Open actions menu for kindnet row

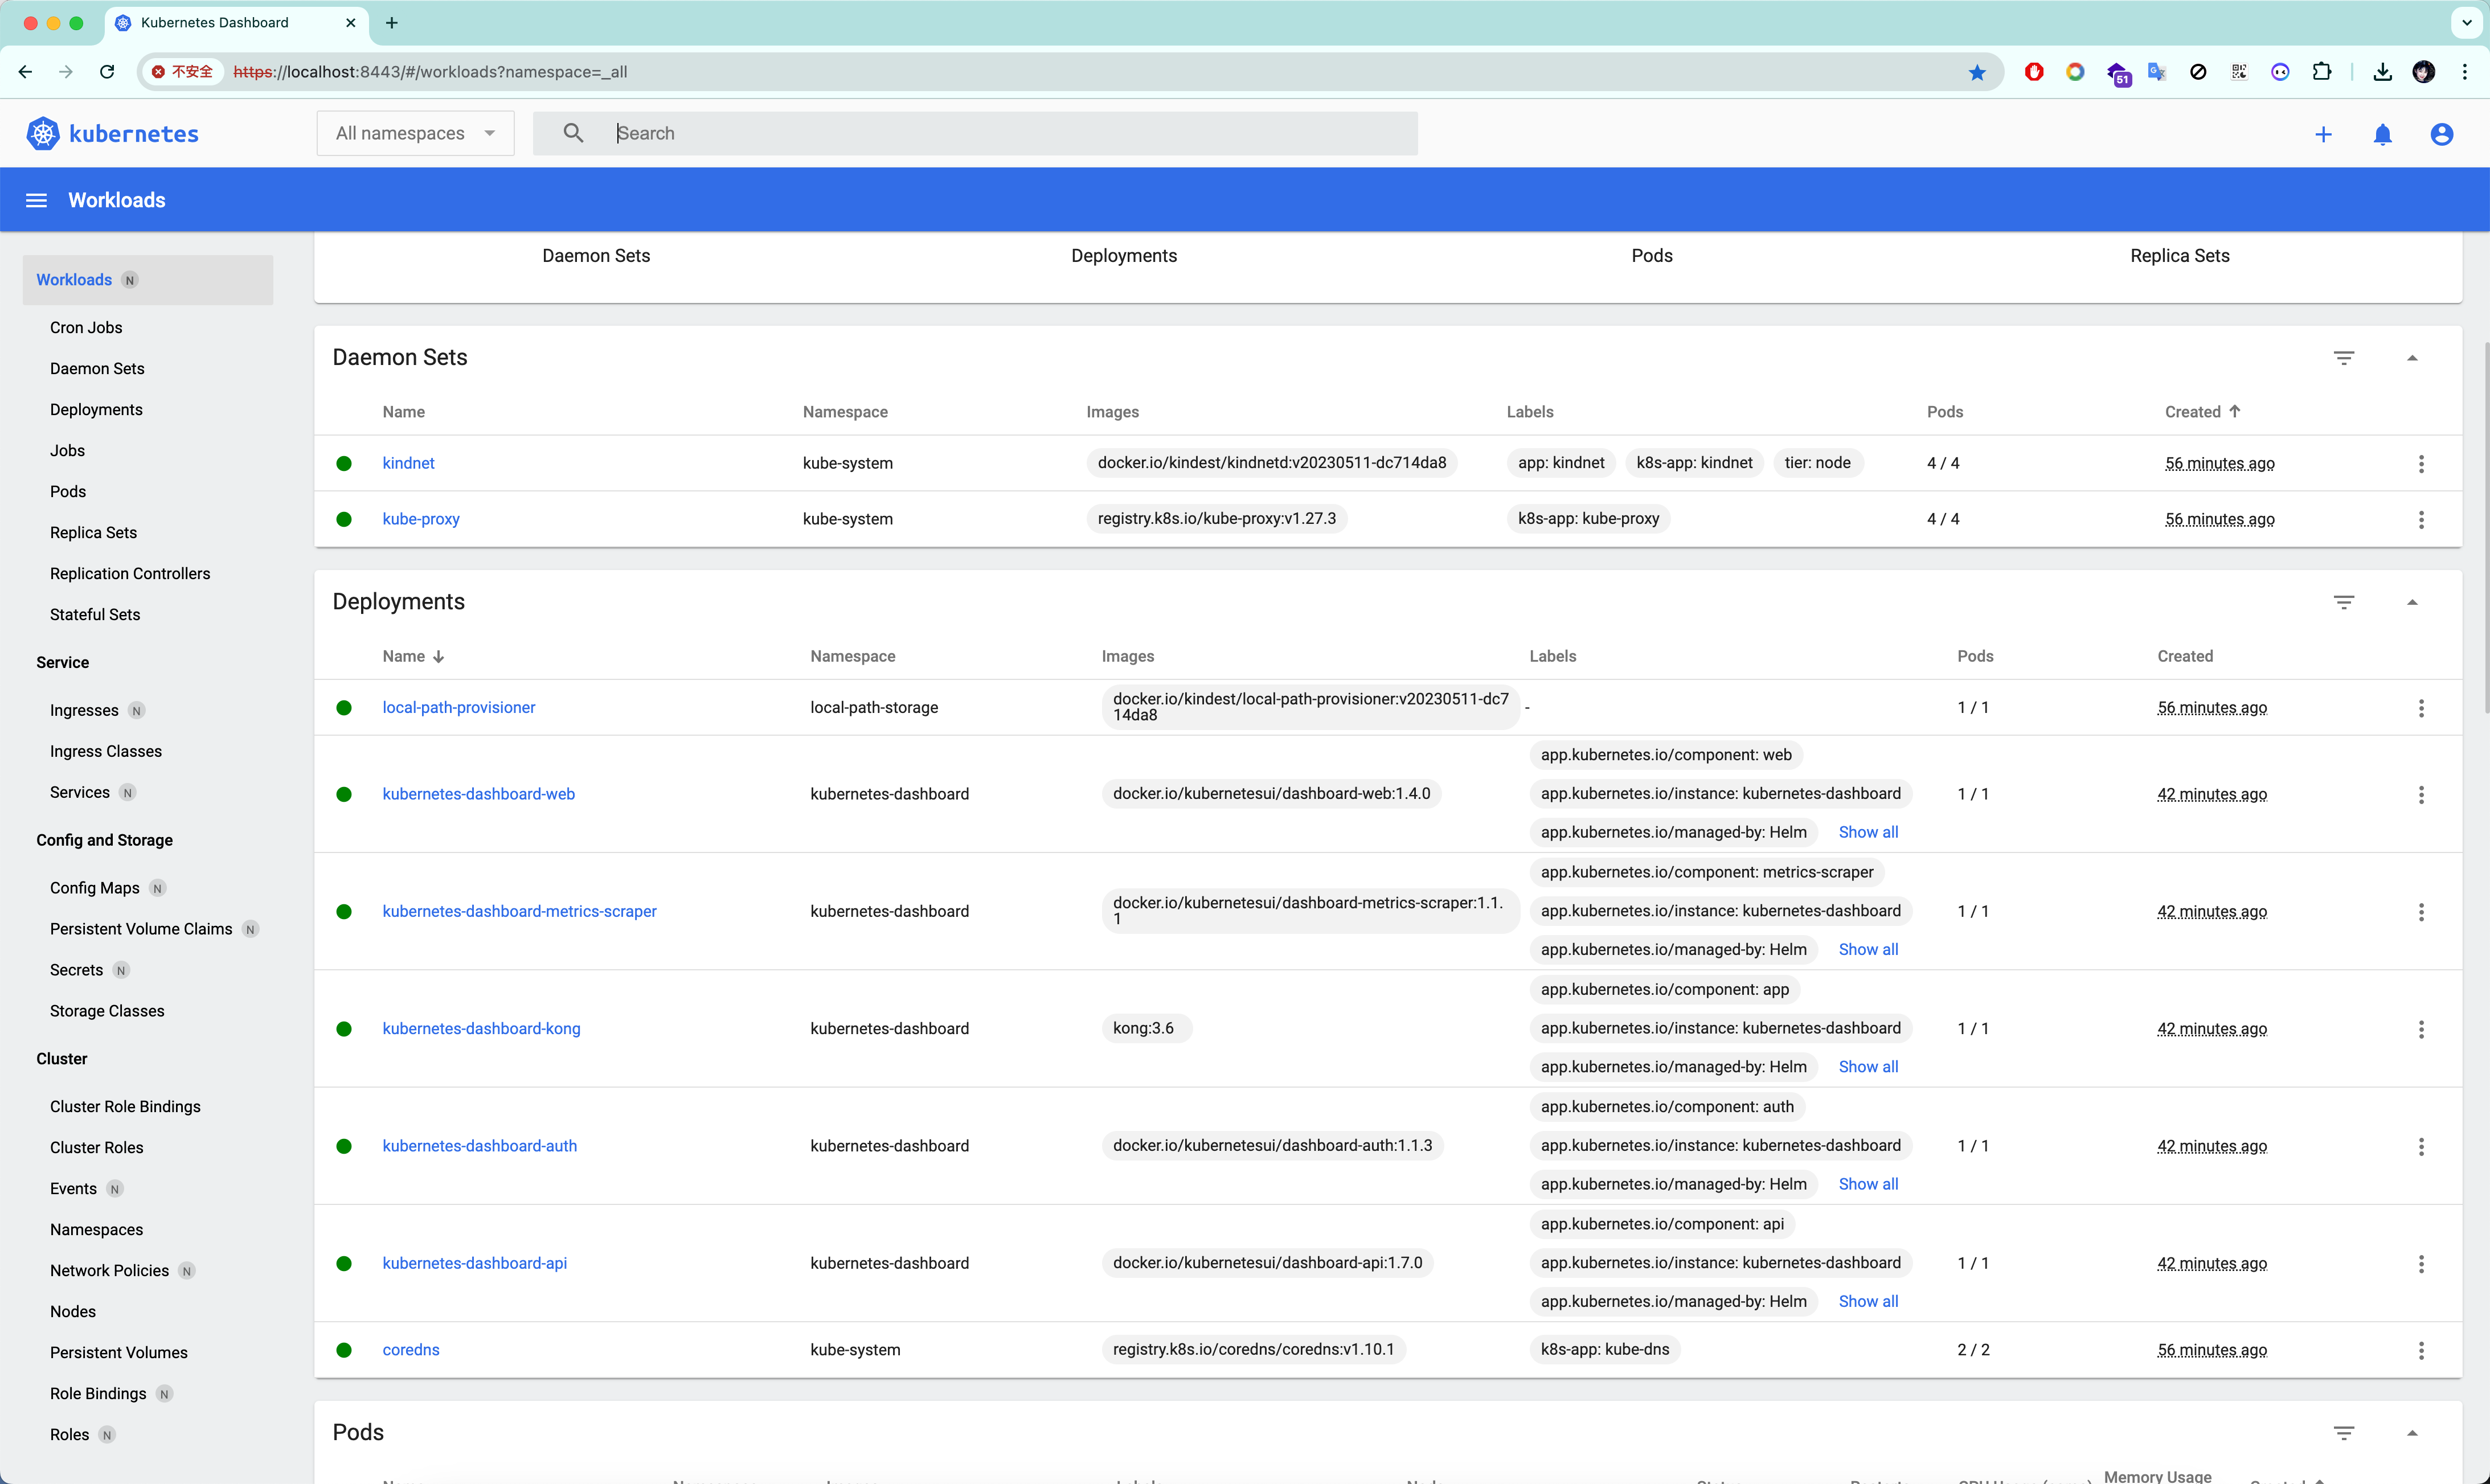(x=2421, y=463)
